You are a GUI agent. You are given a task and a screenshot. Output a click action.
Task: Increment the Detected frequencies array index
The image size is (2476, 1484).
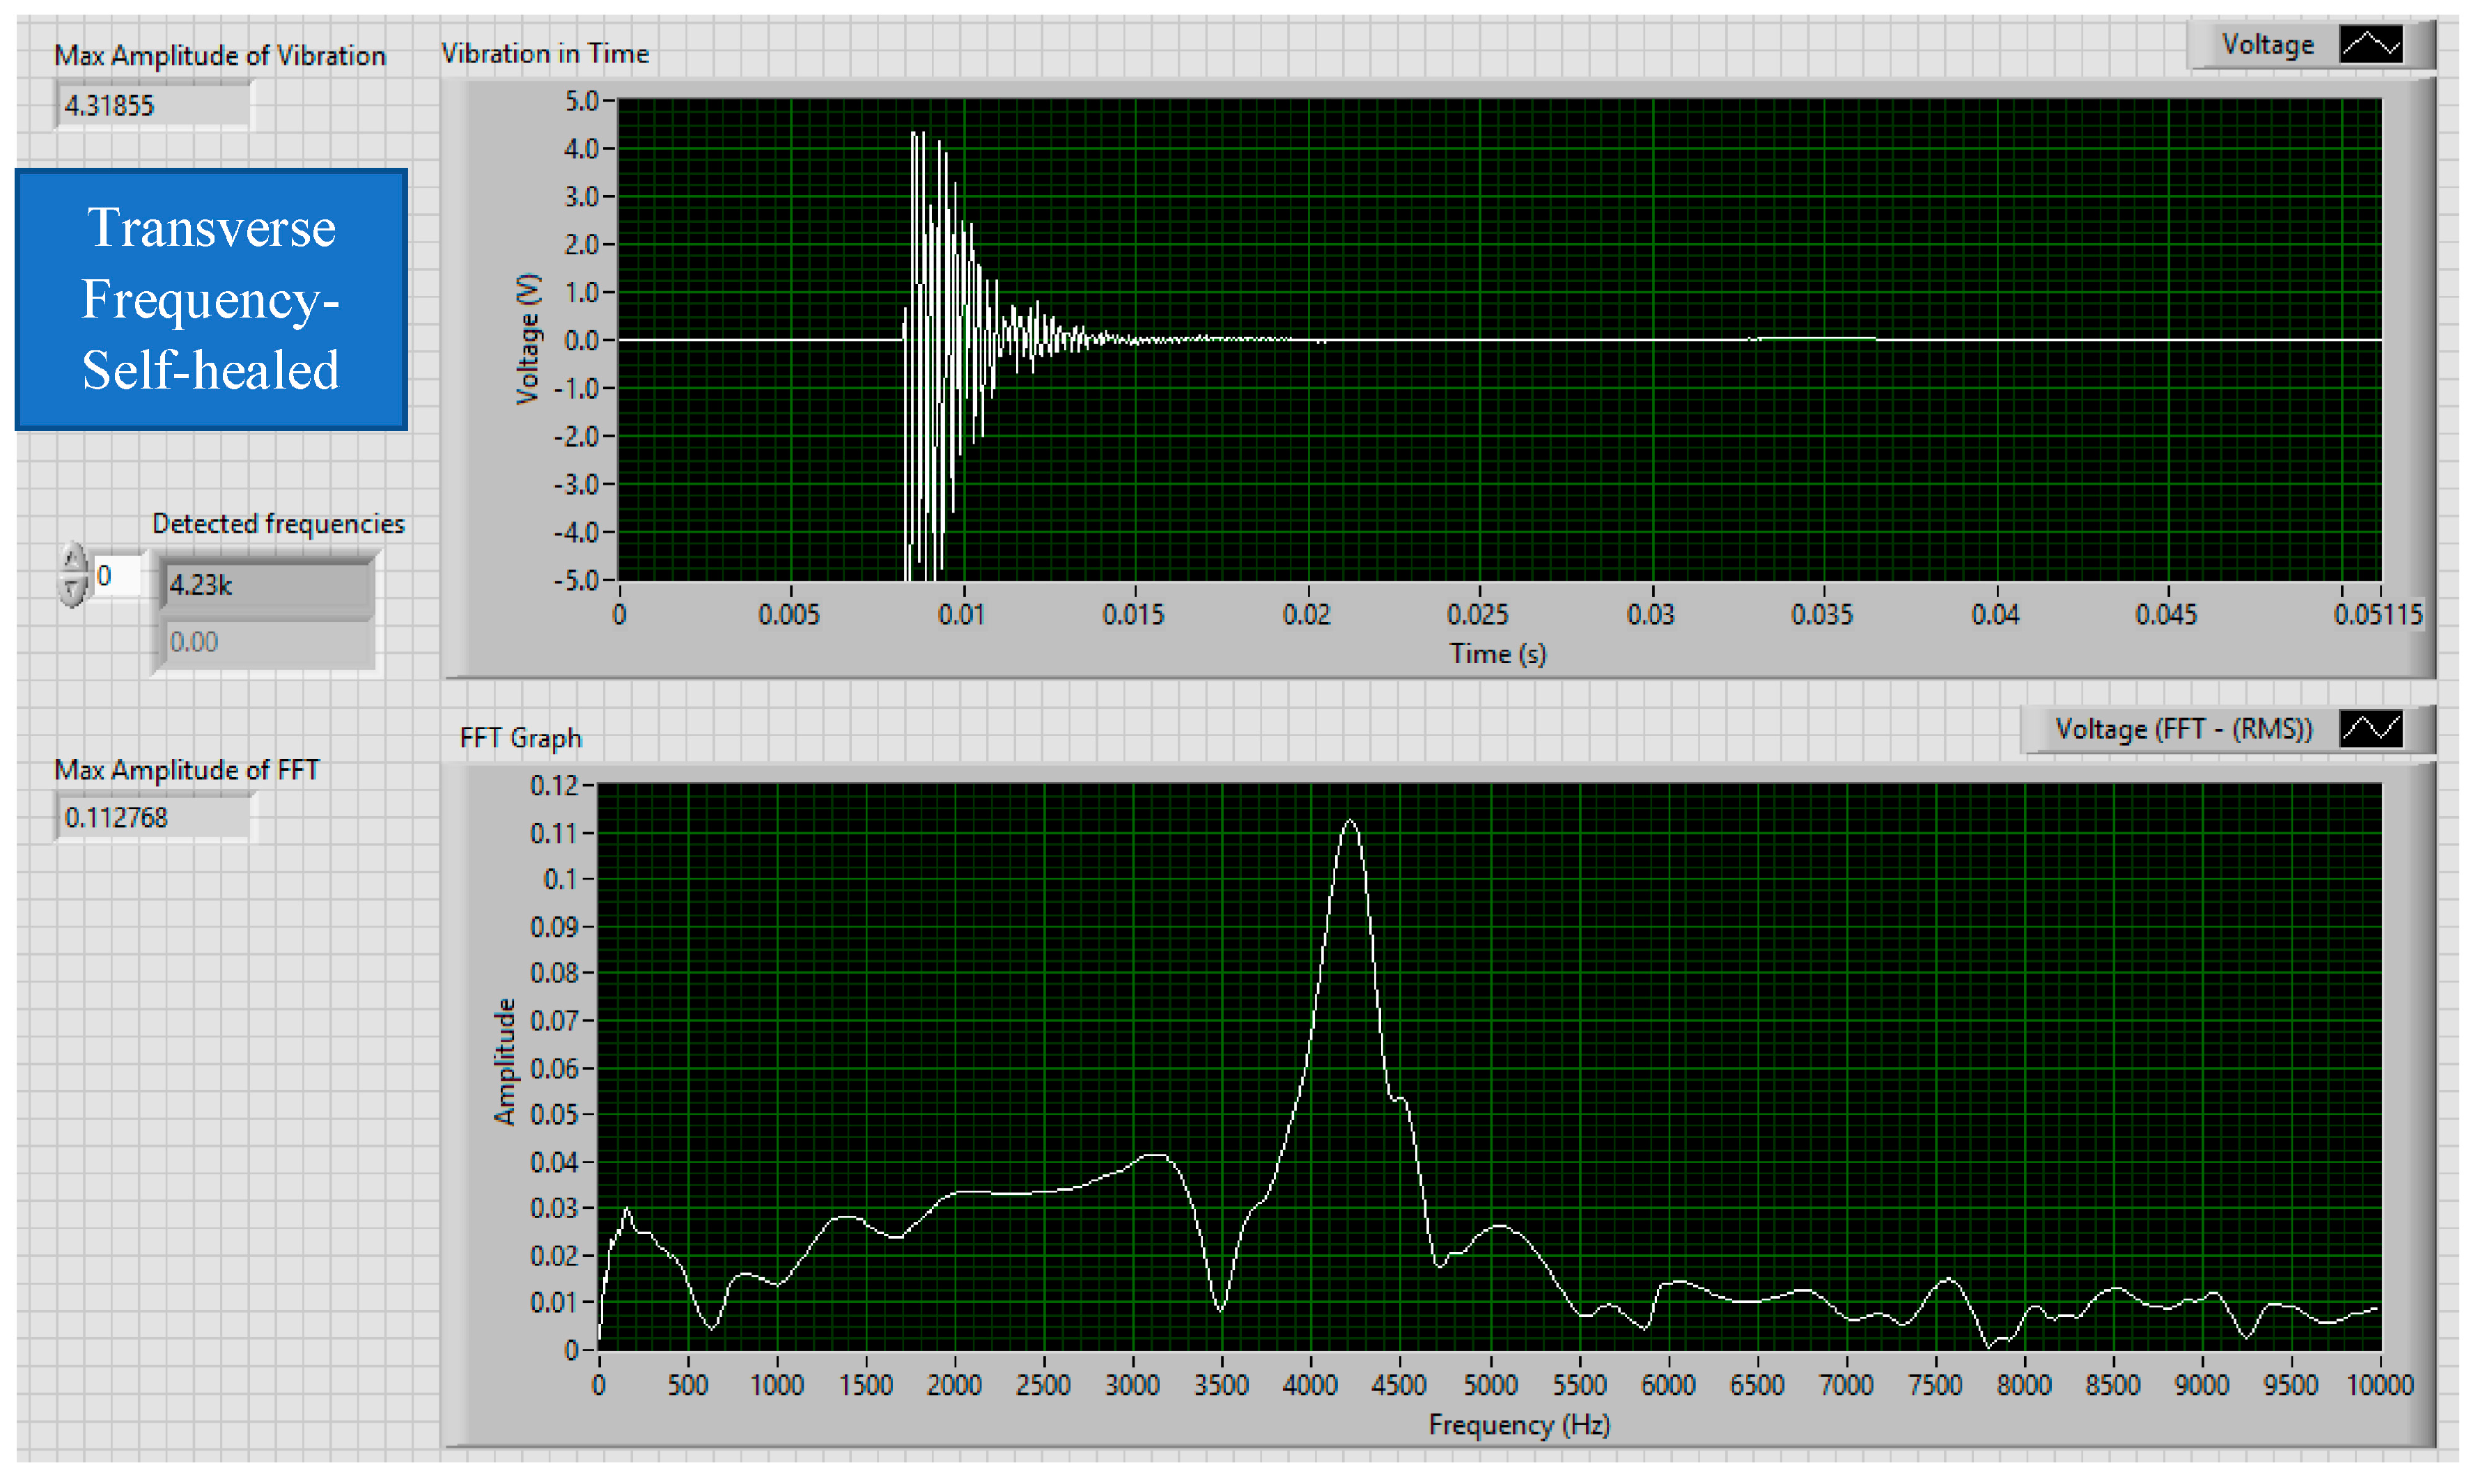[73, 558]
